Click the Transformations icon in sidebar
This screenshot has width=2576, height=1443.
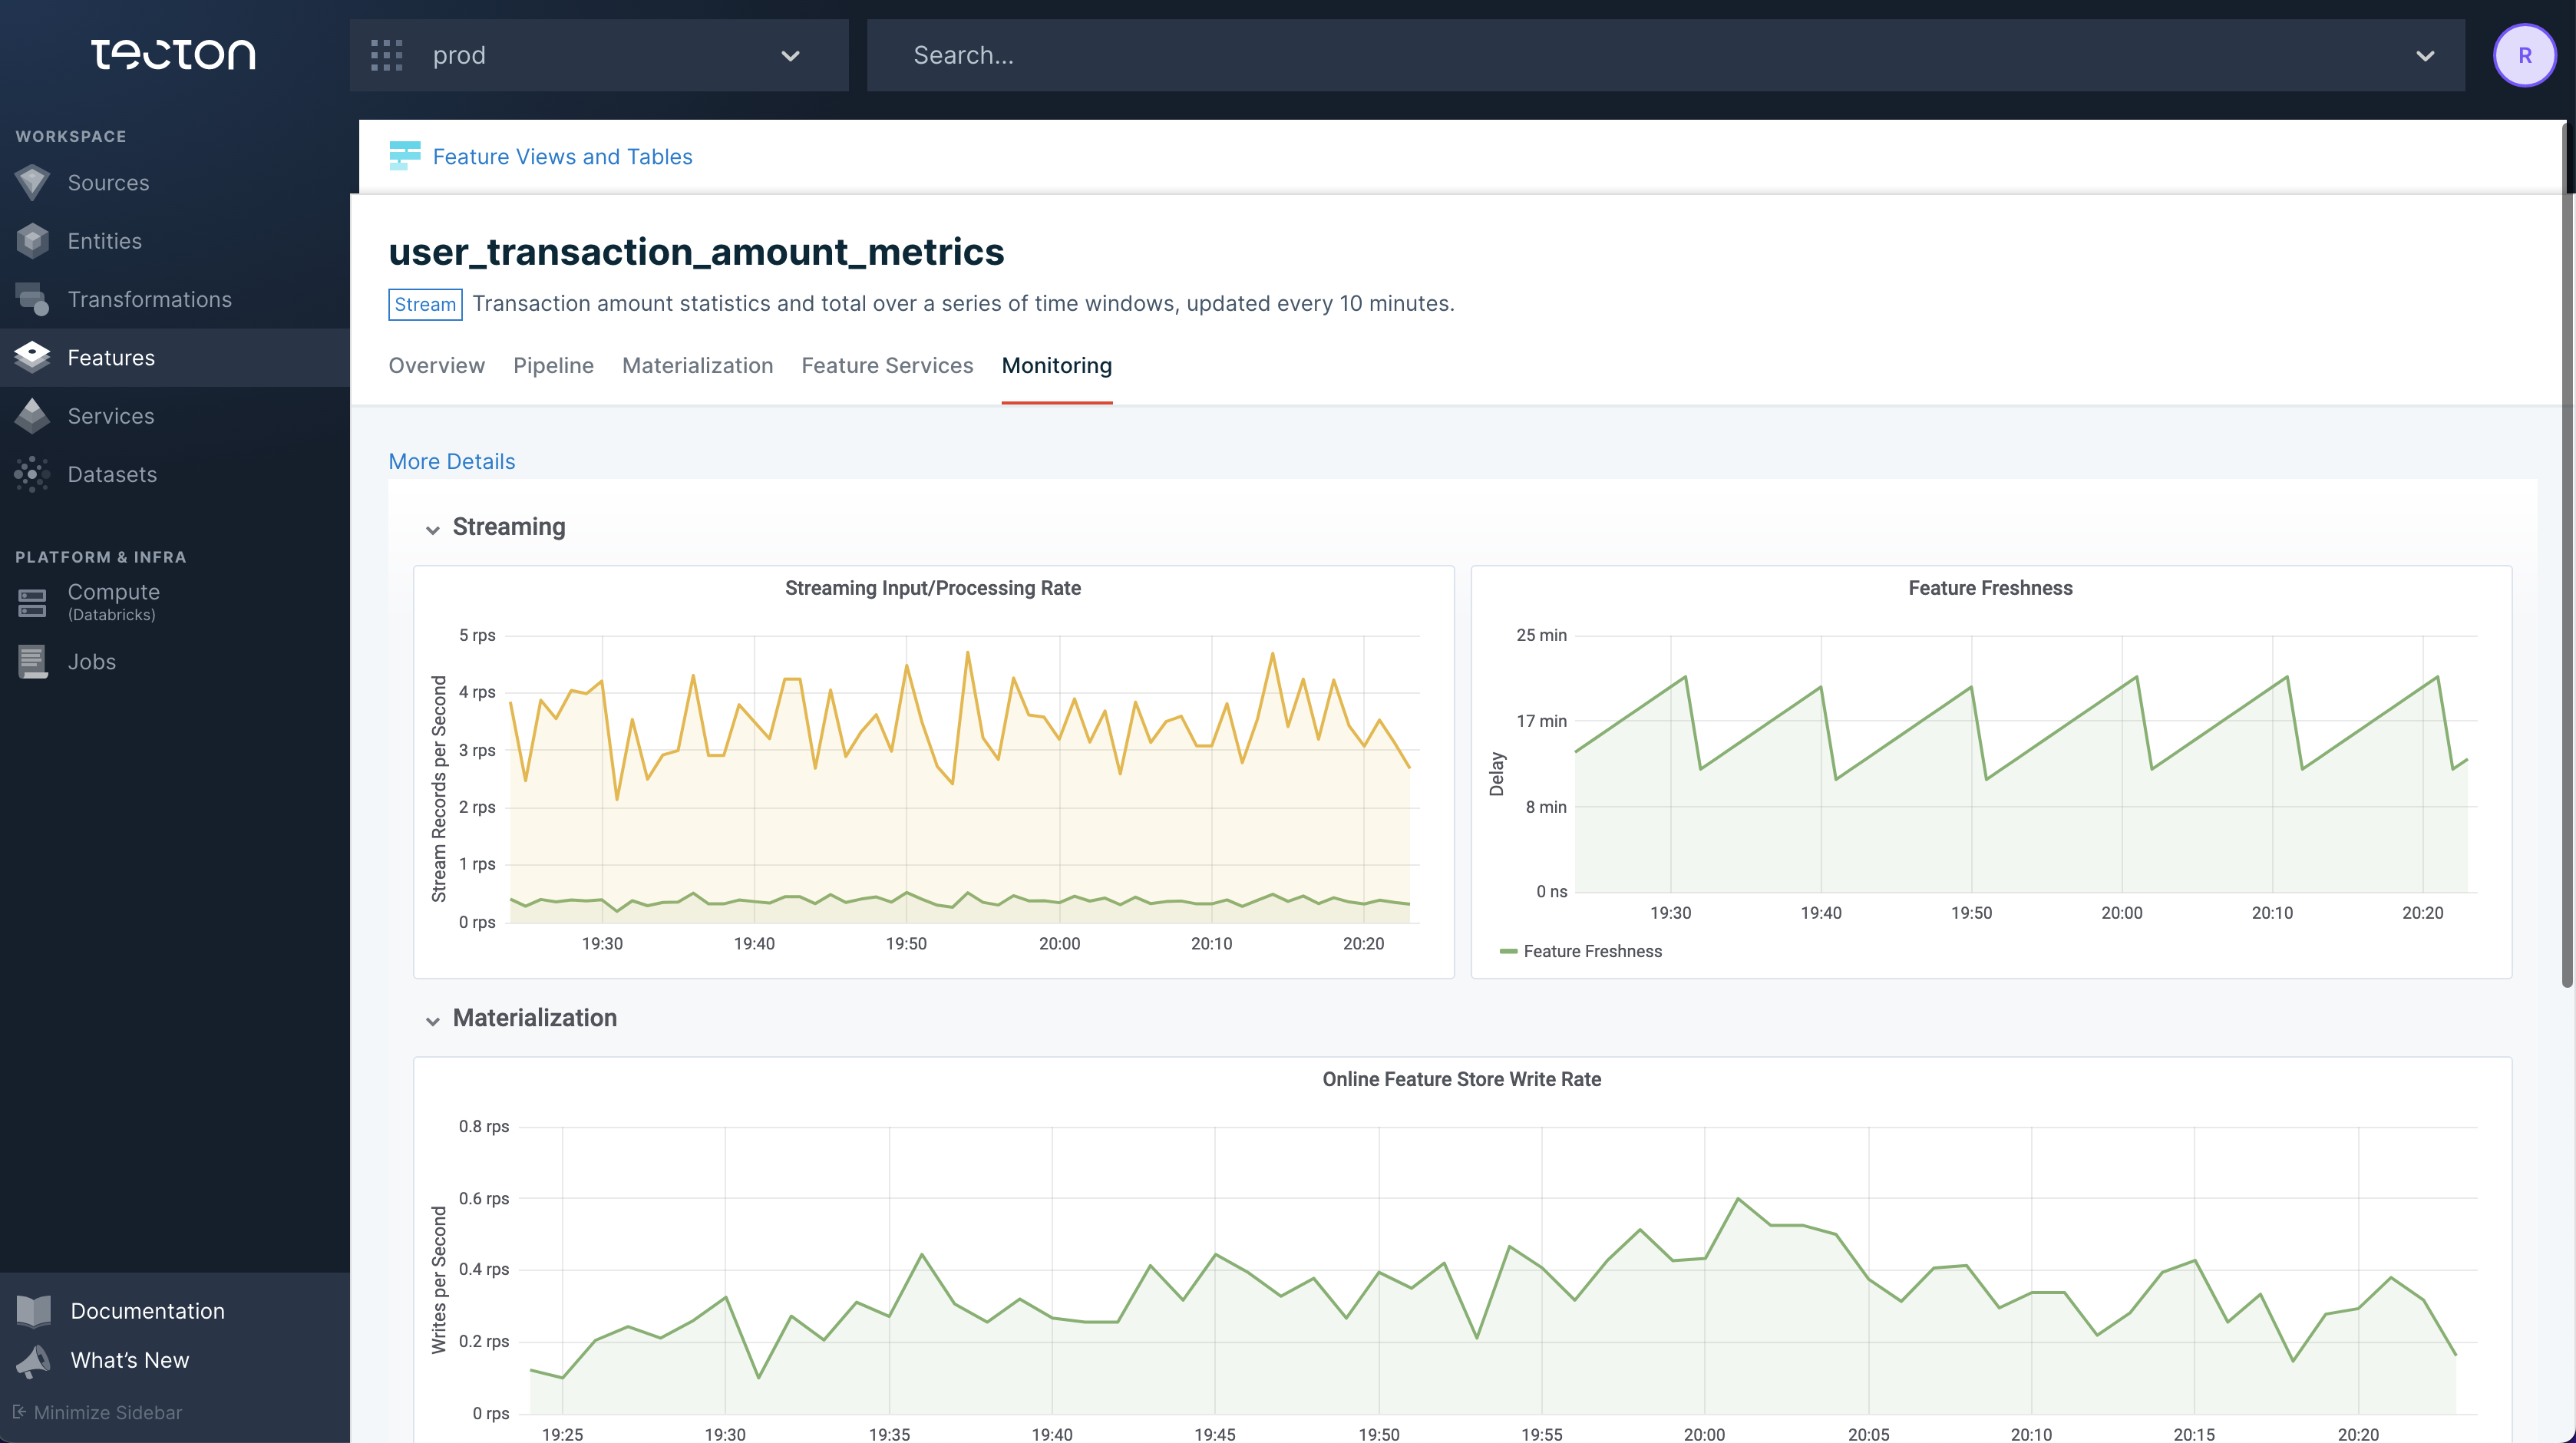click(31, 299)
